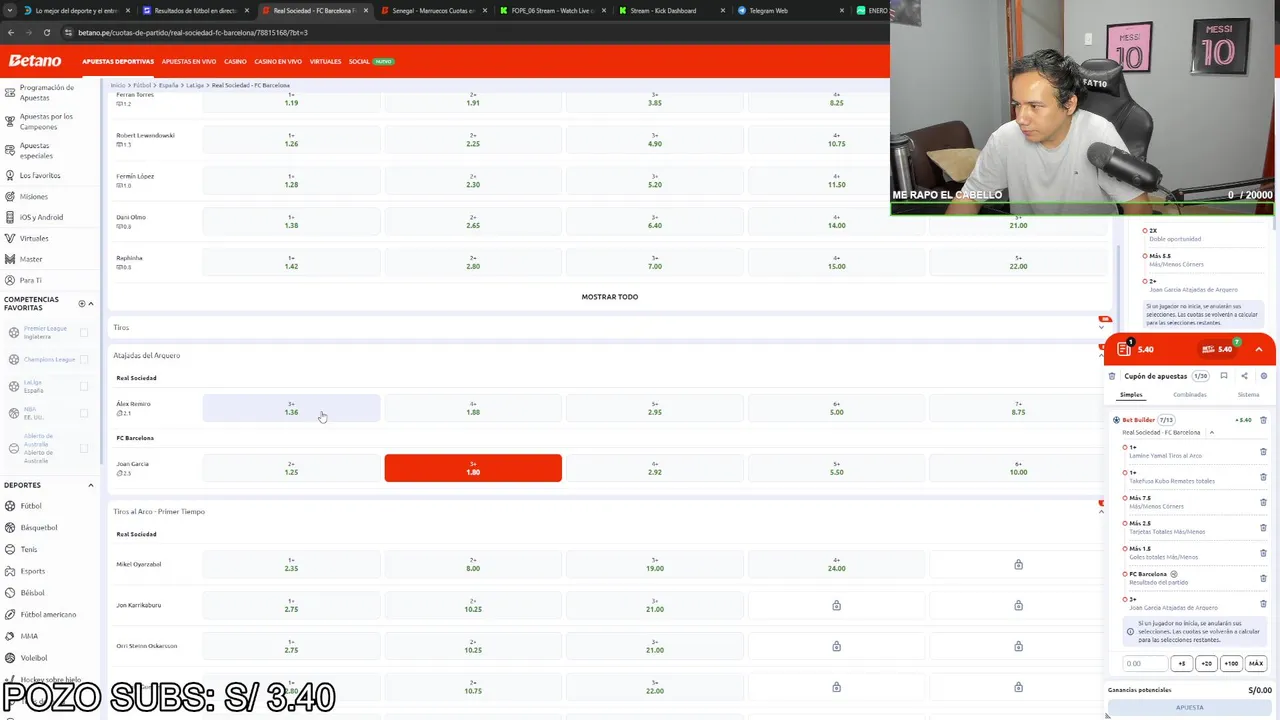Switch to the Sistema bet slip tab

pyautogui.click(x=1249, y=395)
